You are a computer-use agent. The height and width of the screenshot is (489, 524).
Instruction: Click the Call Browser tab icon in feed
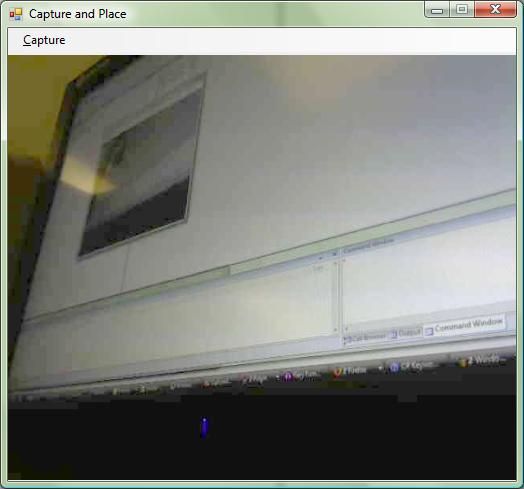pos(346,340)
